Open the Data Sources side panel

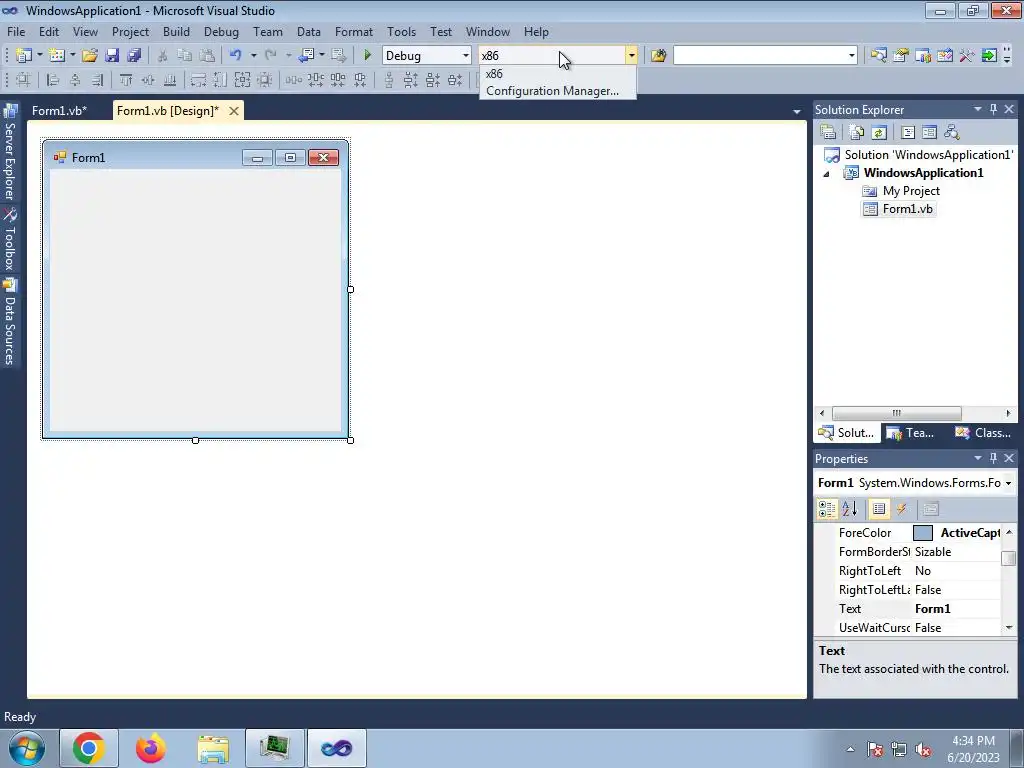point(10,321)
